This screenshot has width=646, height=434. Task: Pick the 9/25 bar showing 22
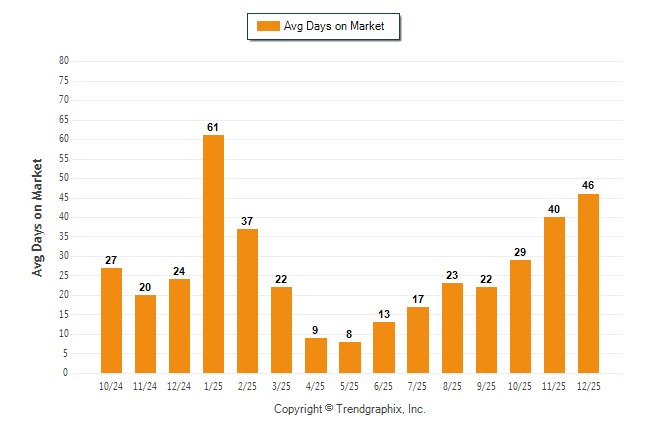[x=486, y=330]
